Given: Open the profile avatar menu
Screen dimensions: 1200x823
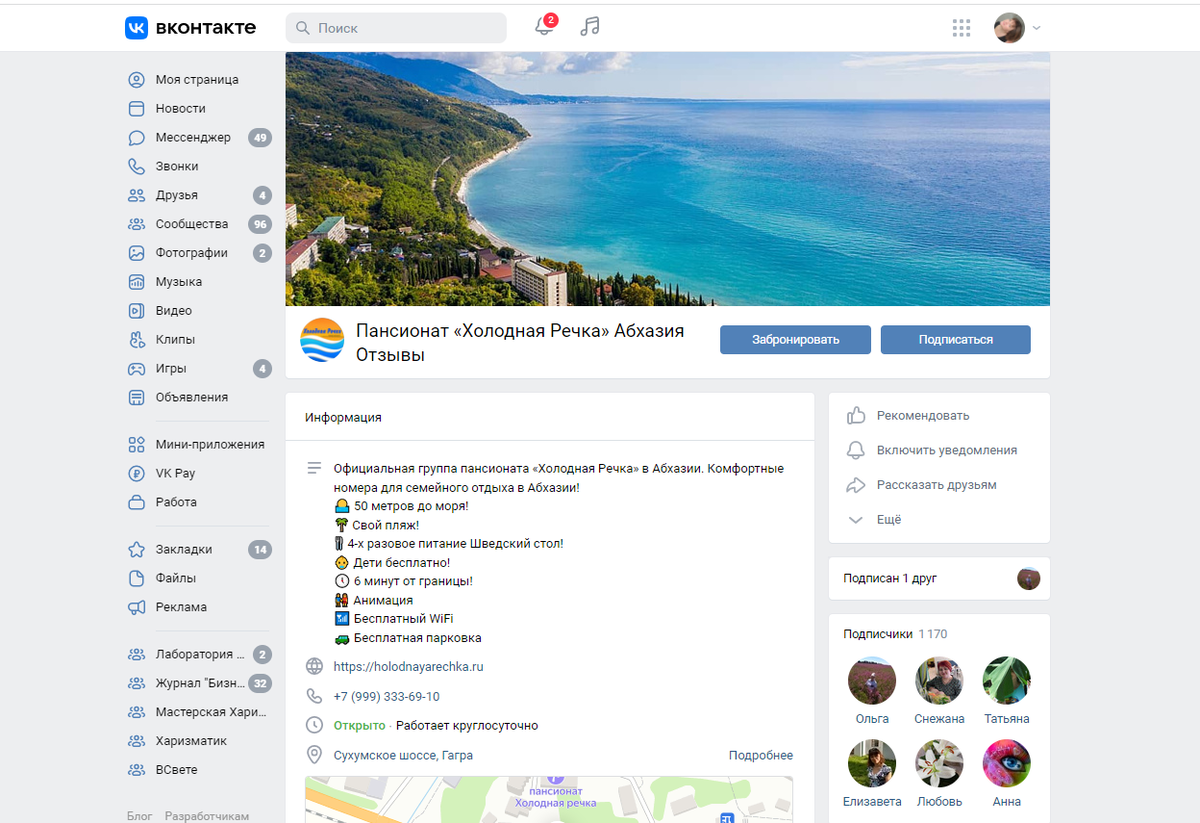Looking at the screenshot, I should [x=1017, y=28].
